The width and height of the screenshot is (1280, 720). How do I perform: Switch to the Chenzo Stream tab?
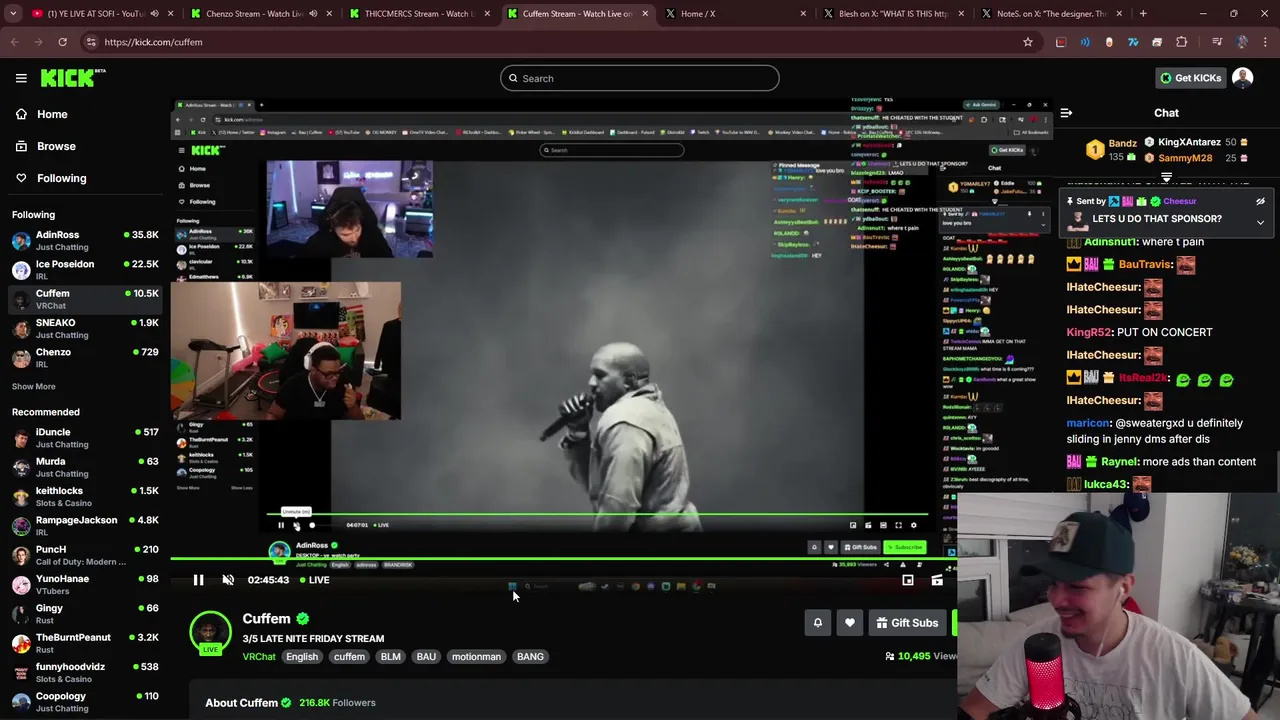point(260,14)
